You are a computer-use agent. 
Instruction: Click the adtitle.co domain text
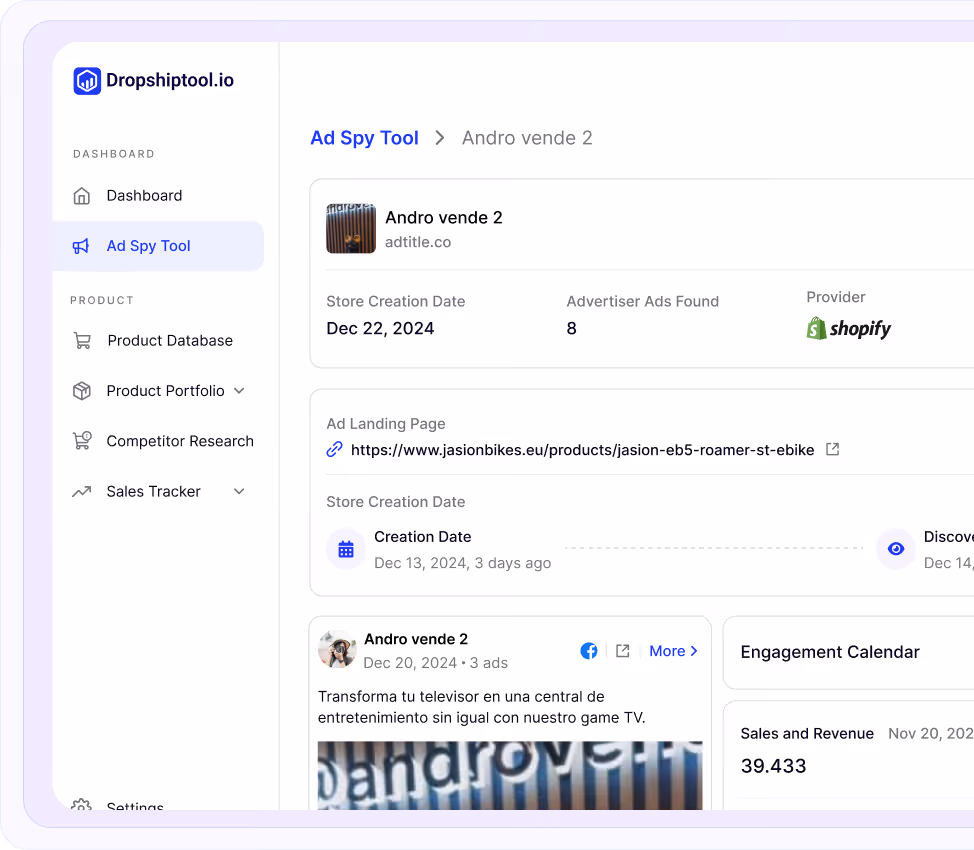click(x=418, y=242)
